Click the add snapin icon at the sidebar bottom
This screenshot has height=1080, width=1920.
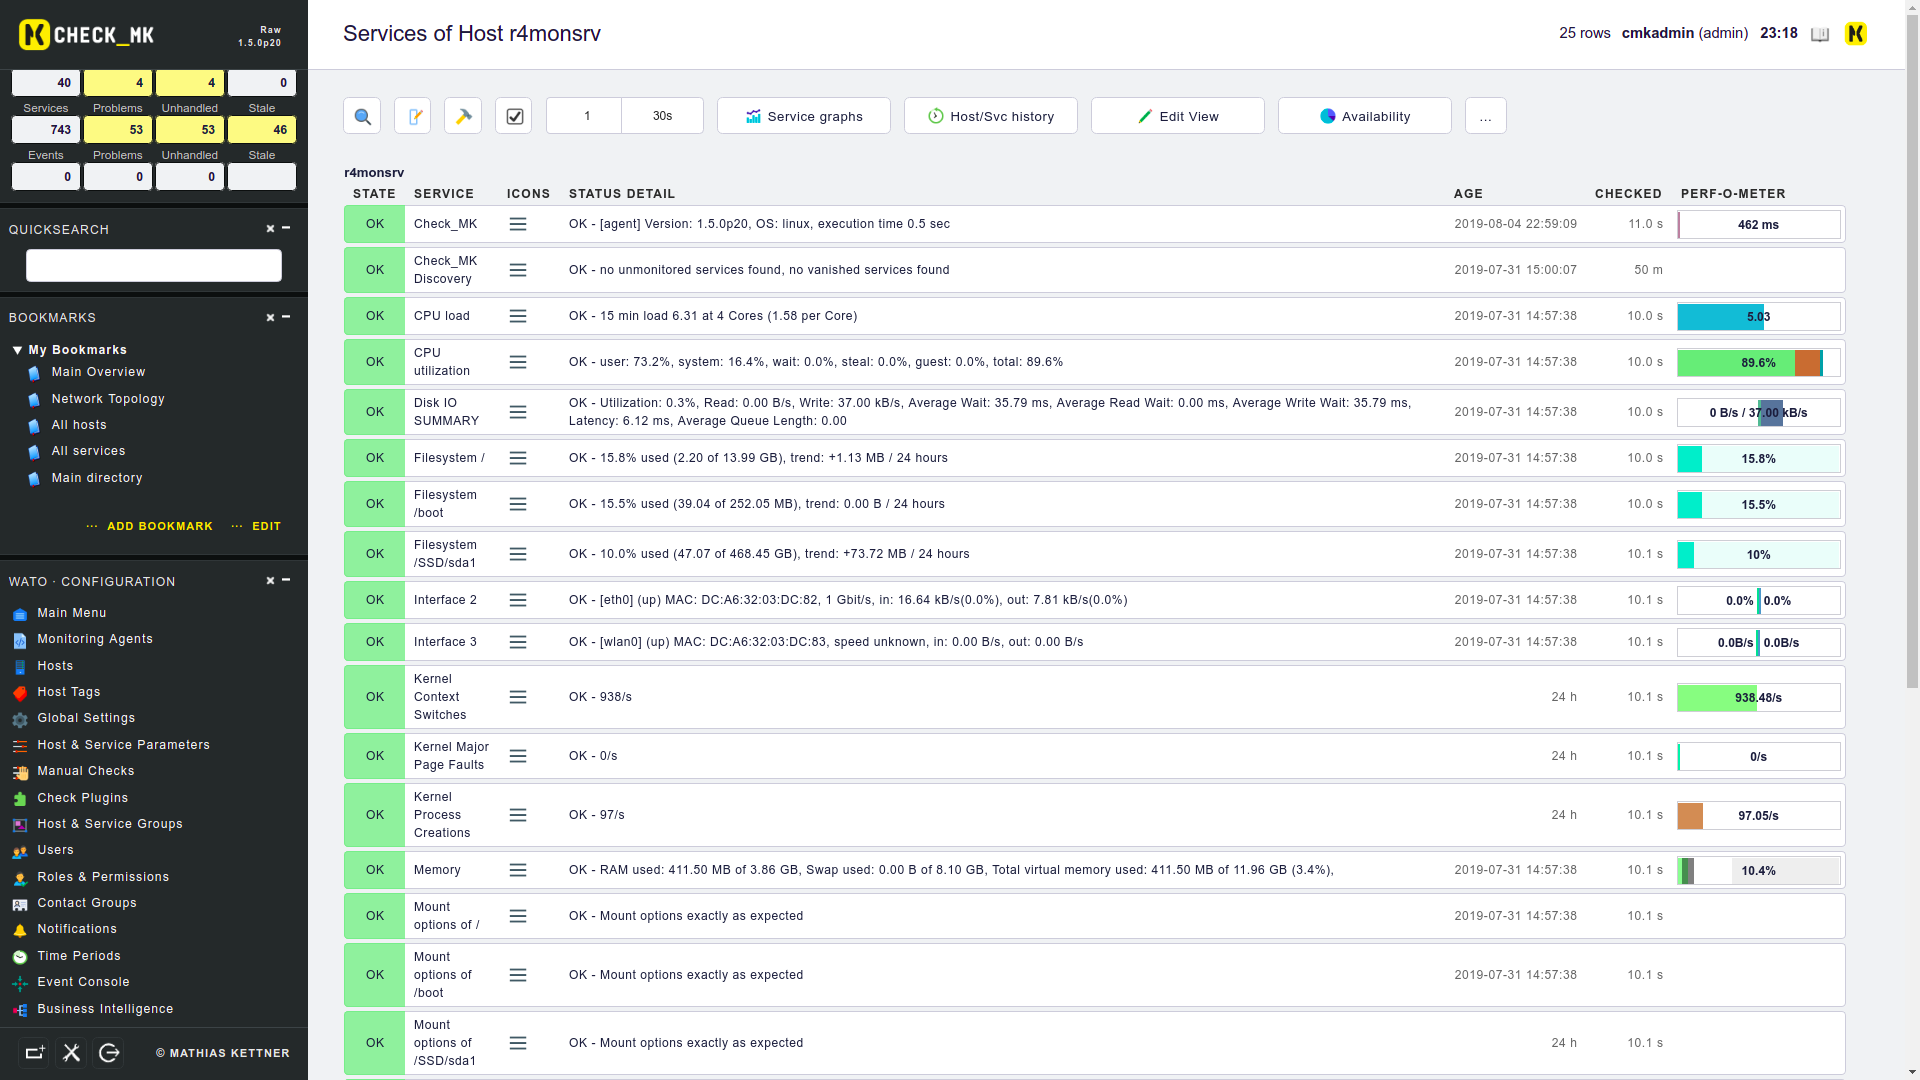point(34,1053)
